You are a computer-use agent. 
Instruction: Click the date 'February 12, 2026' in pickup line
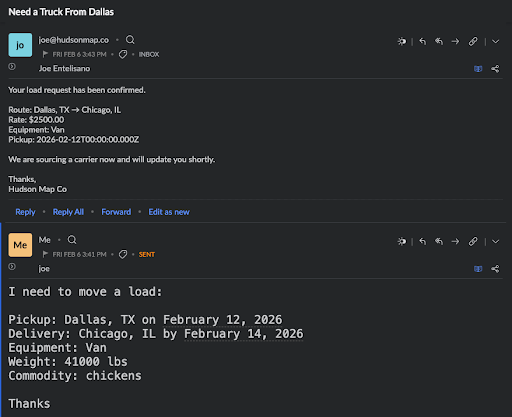pos(223,320)
